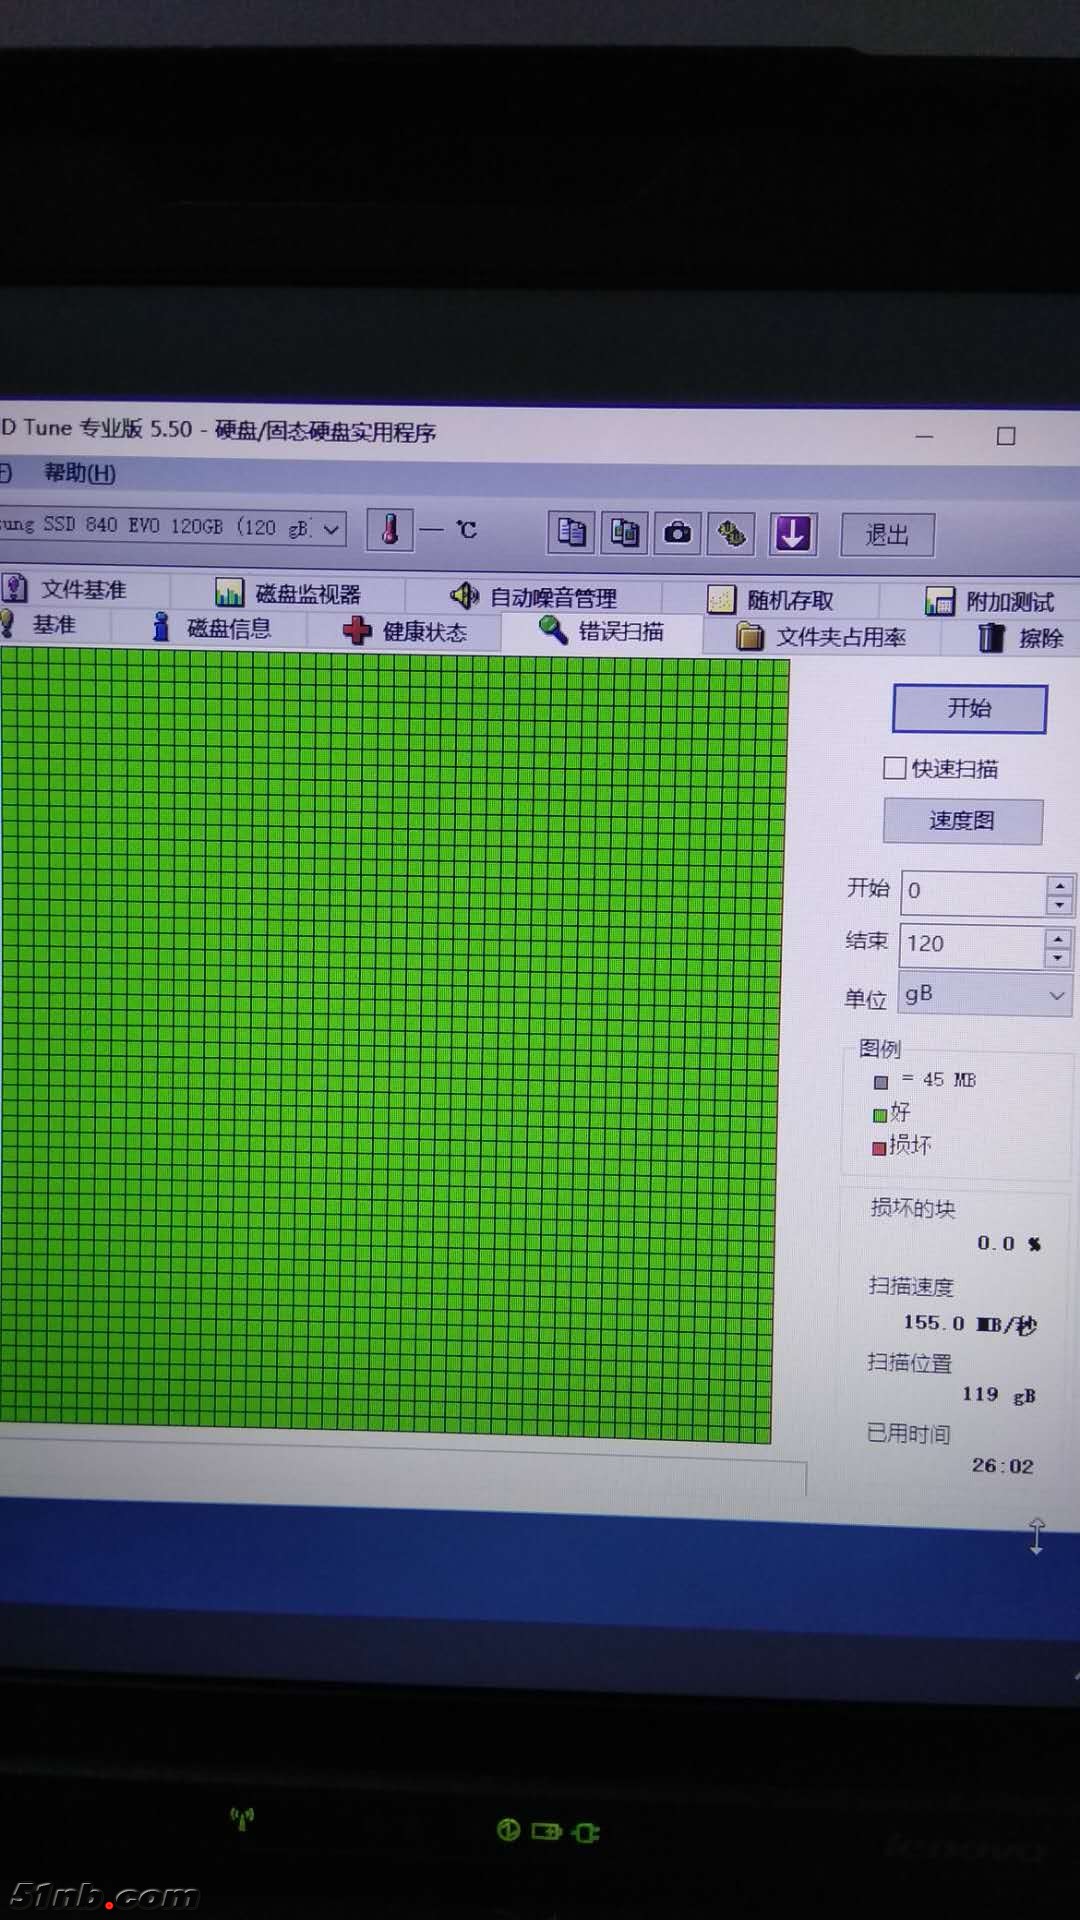Open the 帮助(H) help menu
1080x1920 pixels.
(80, 473)
